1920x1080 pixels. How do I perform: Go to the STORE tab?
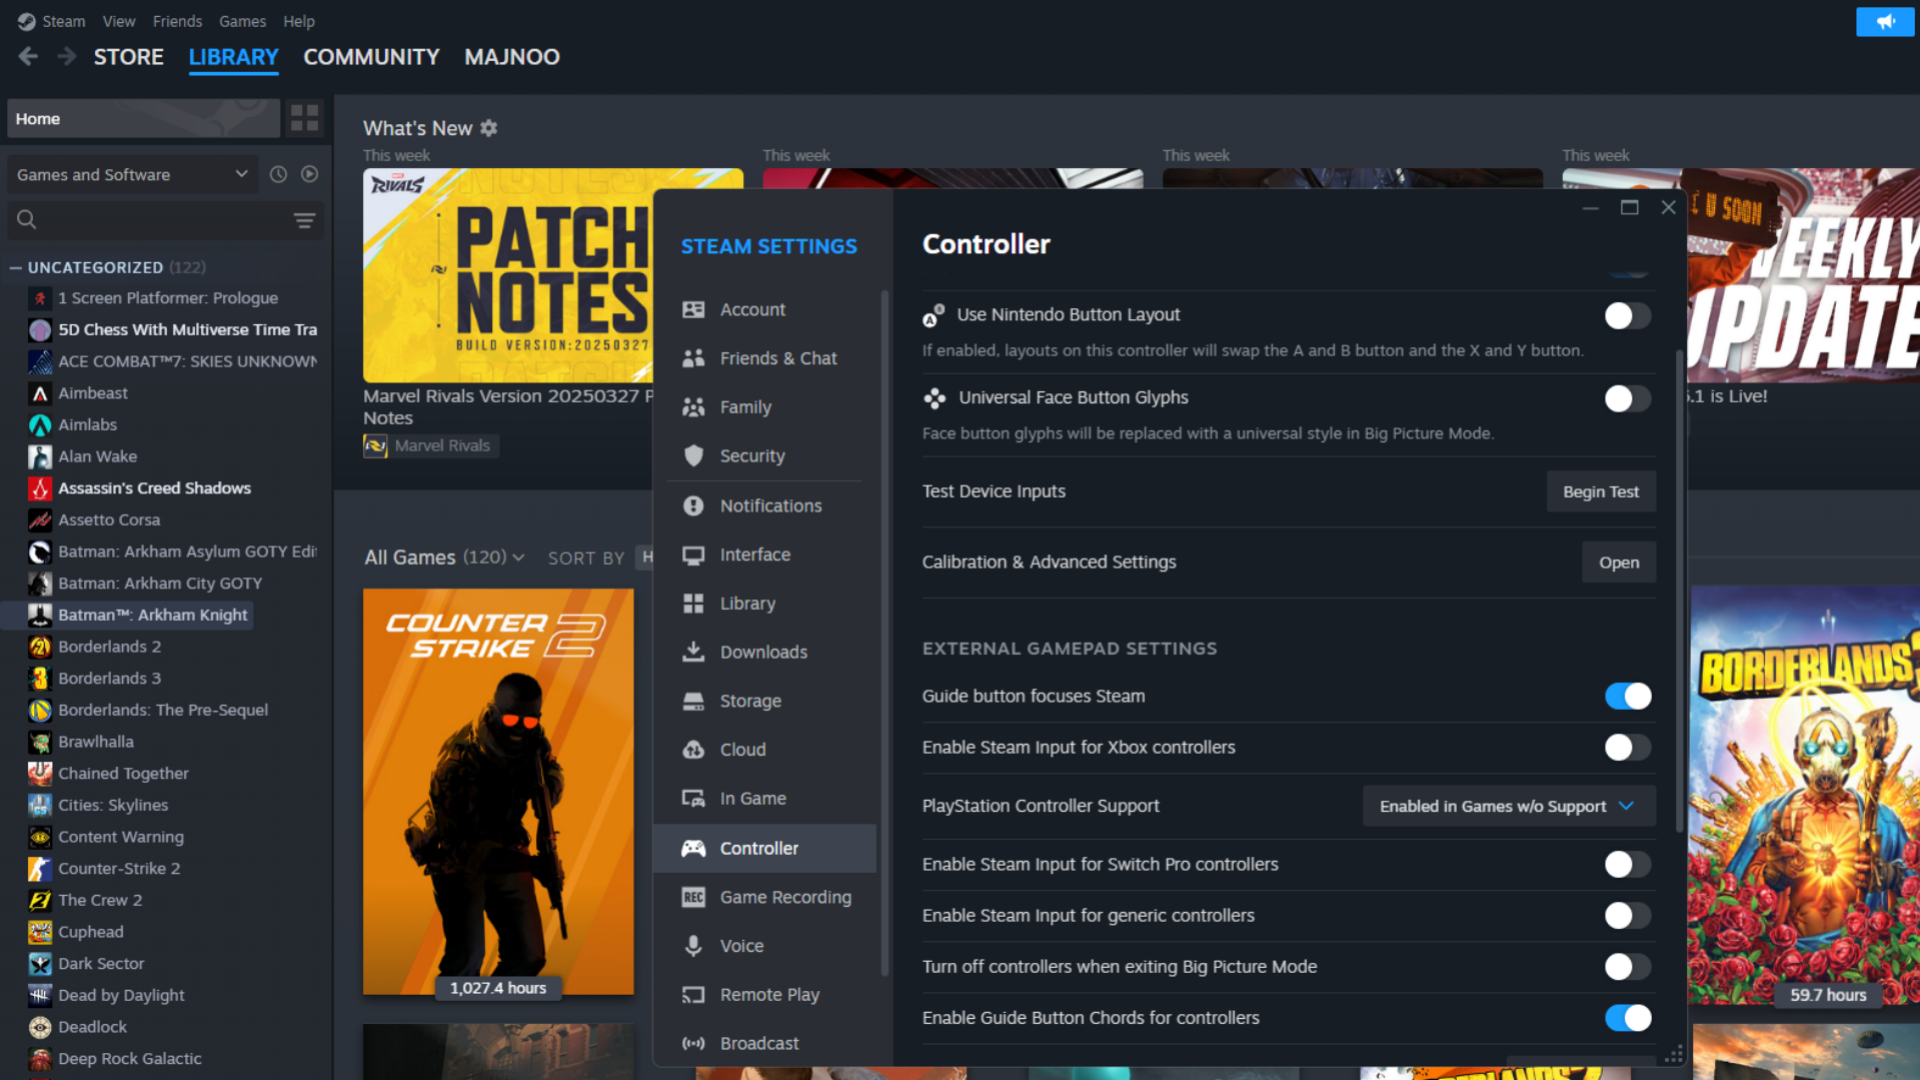129,57
